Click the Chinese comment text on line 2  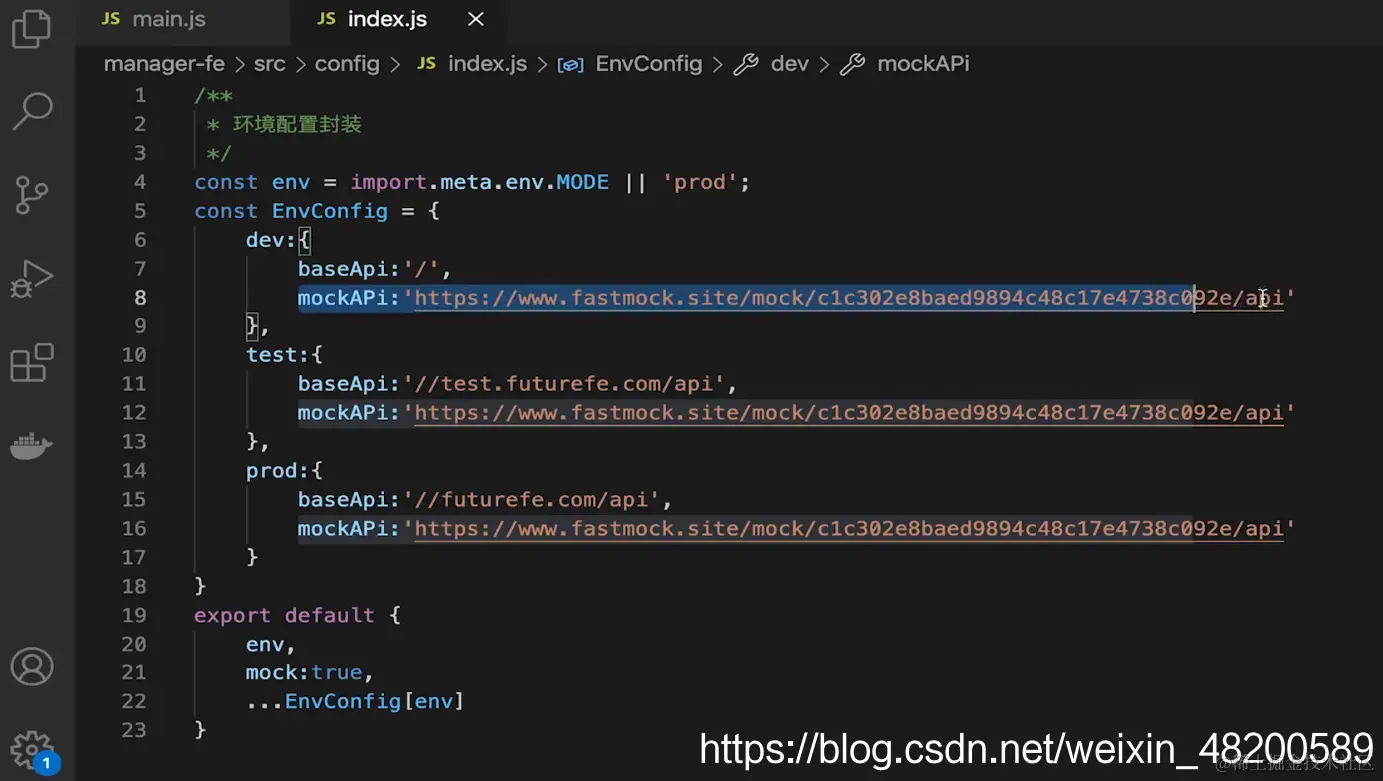297,125
